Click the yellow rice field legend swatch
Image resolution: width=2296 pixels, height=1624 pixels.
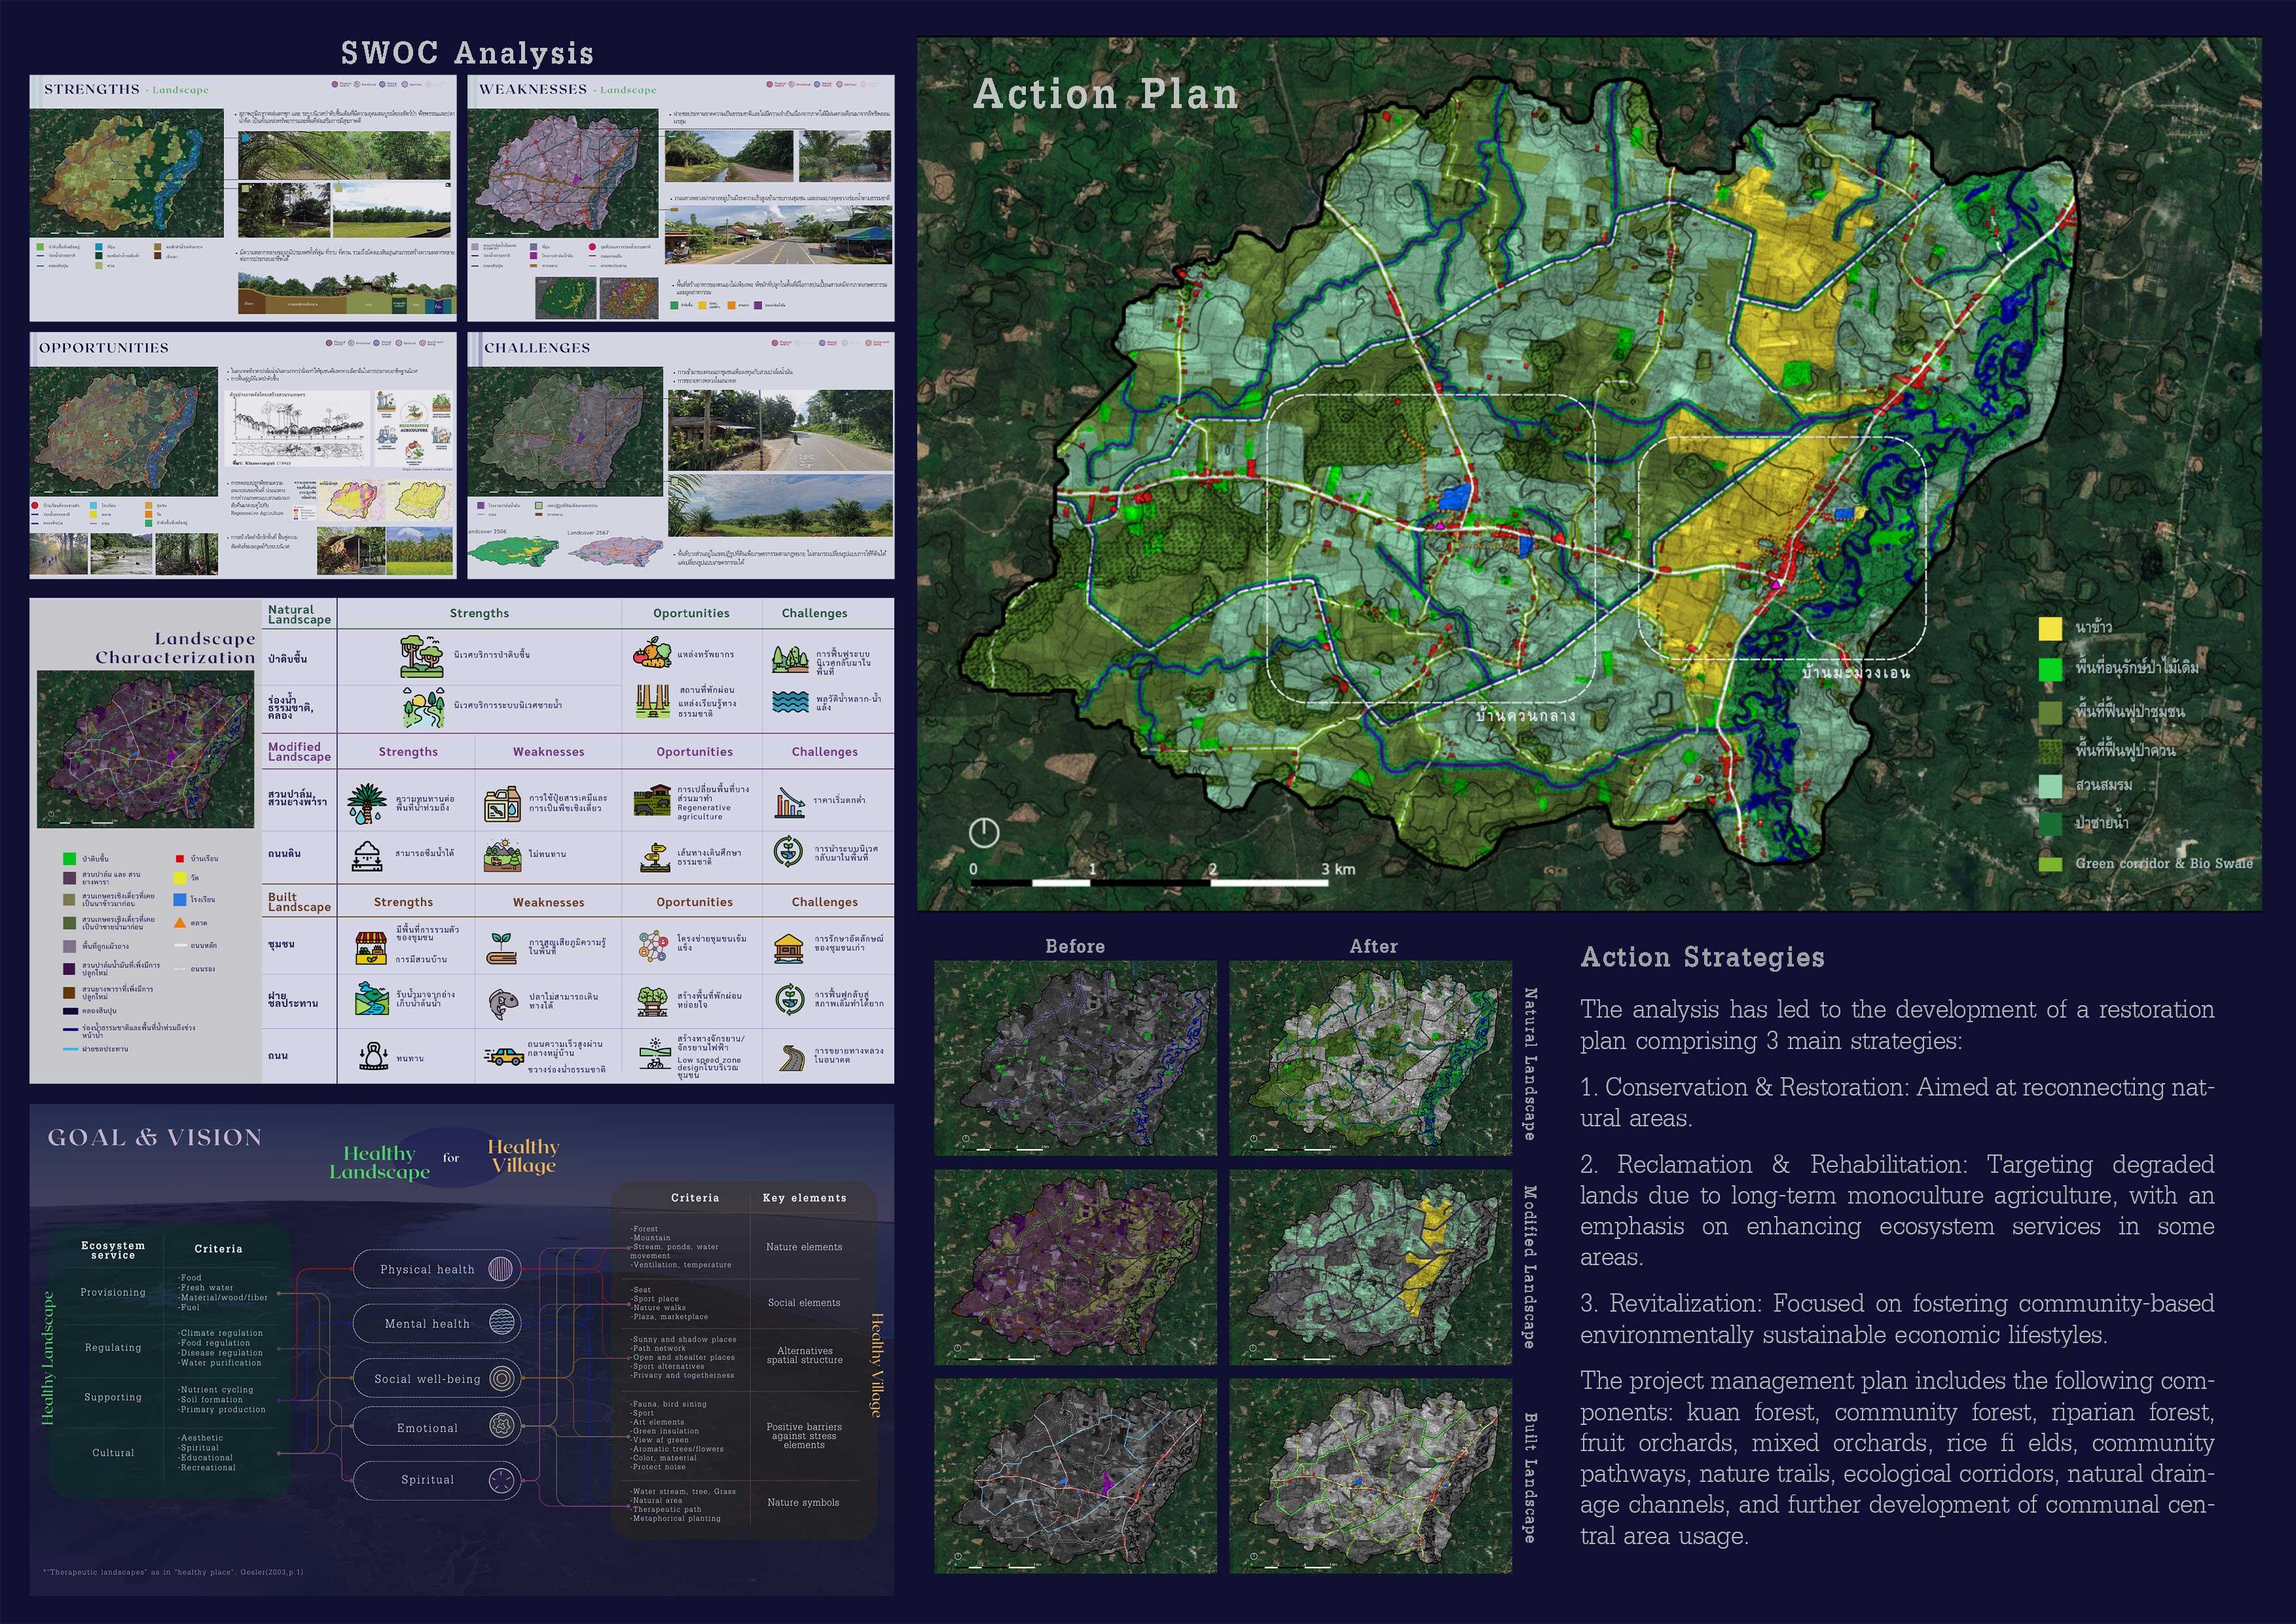[2050, 628]
